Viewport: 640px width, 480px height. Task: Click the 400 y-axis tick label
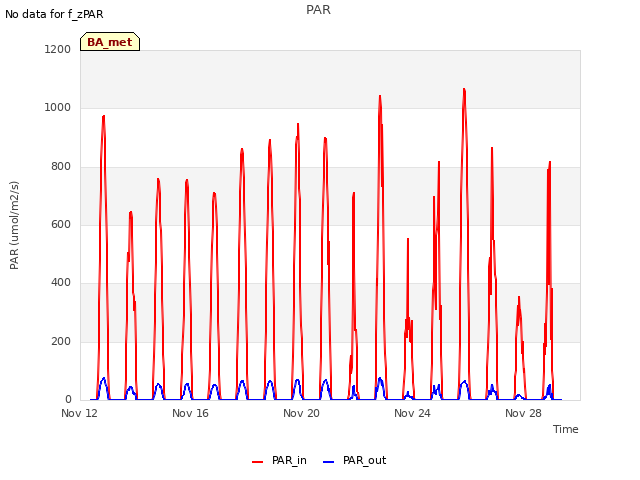[x=61, y=283]
